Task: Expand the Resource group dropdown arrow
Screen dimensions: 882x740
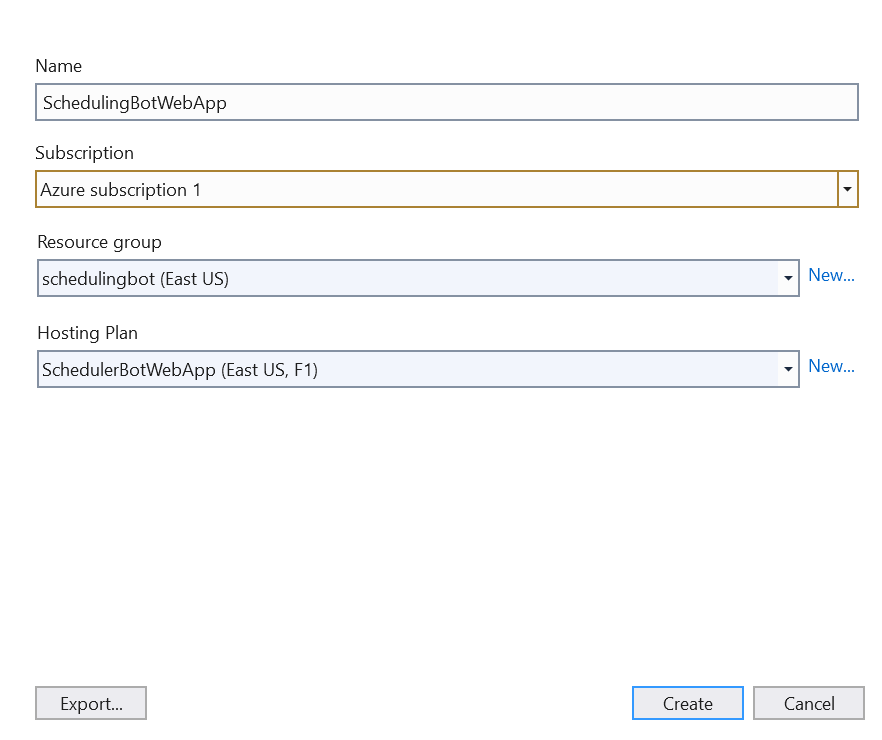Action: tap(789, 279)
